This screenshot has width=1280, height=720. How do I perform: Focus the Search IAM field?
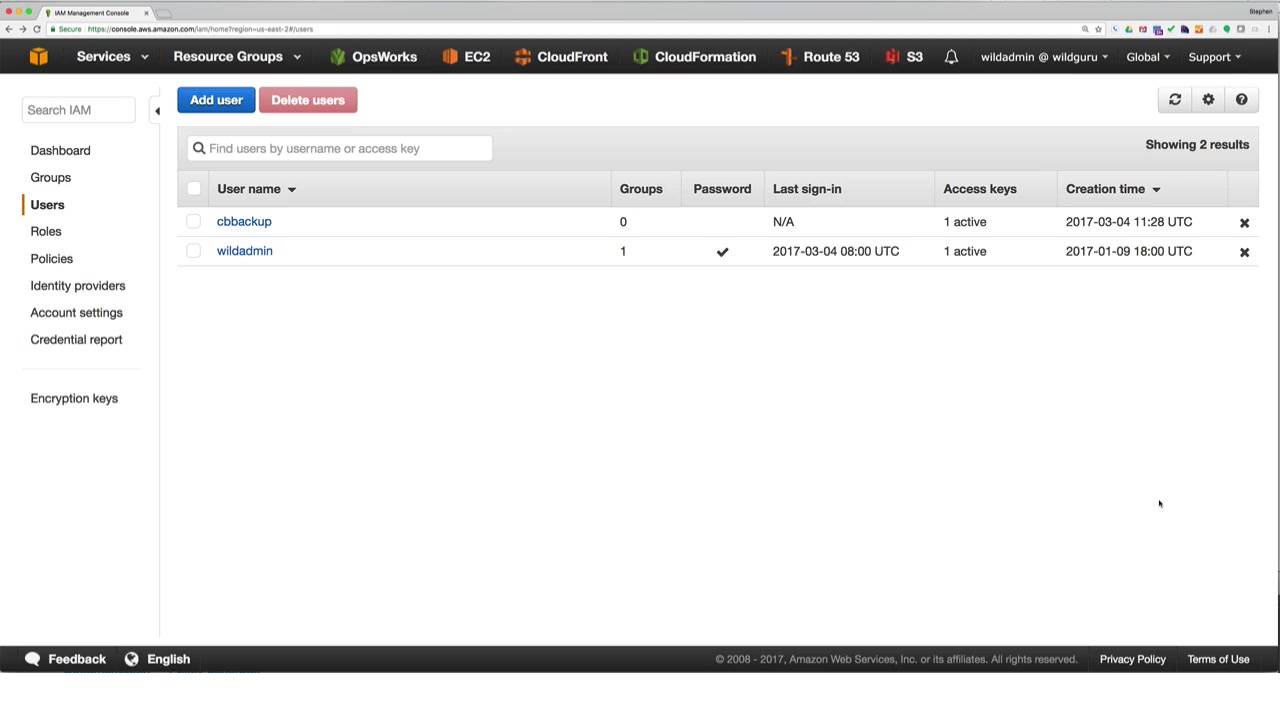(x=78, y=110)
